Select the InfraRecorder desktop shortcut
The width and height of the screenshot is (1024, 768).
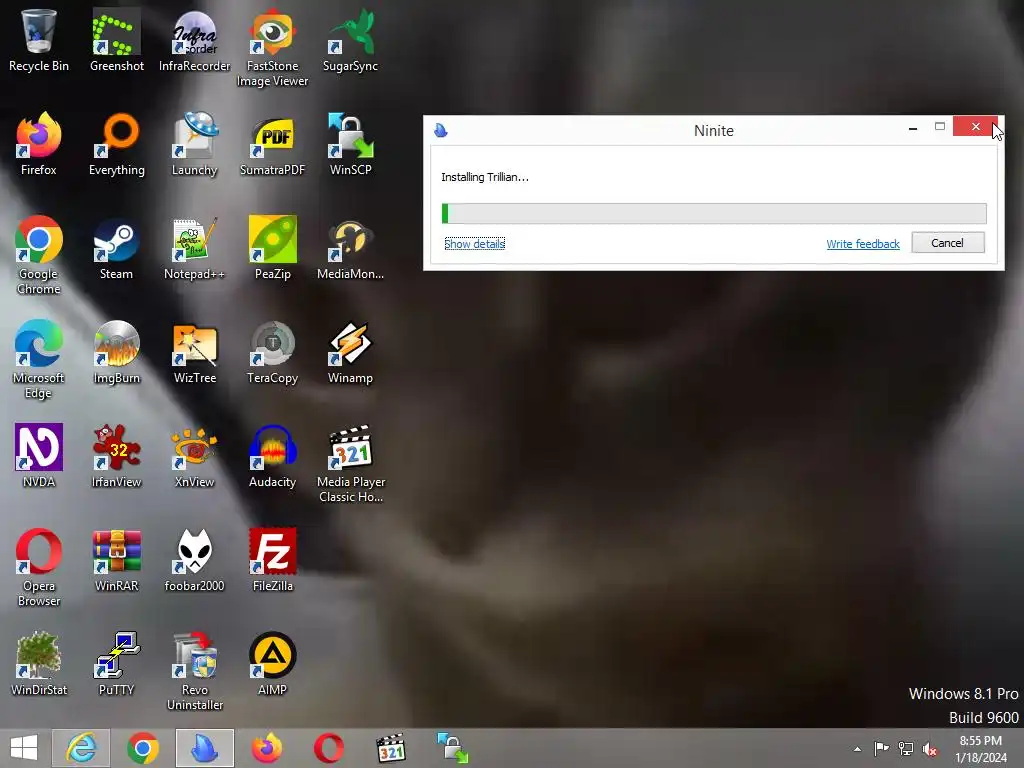195,40
